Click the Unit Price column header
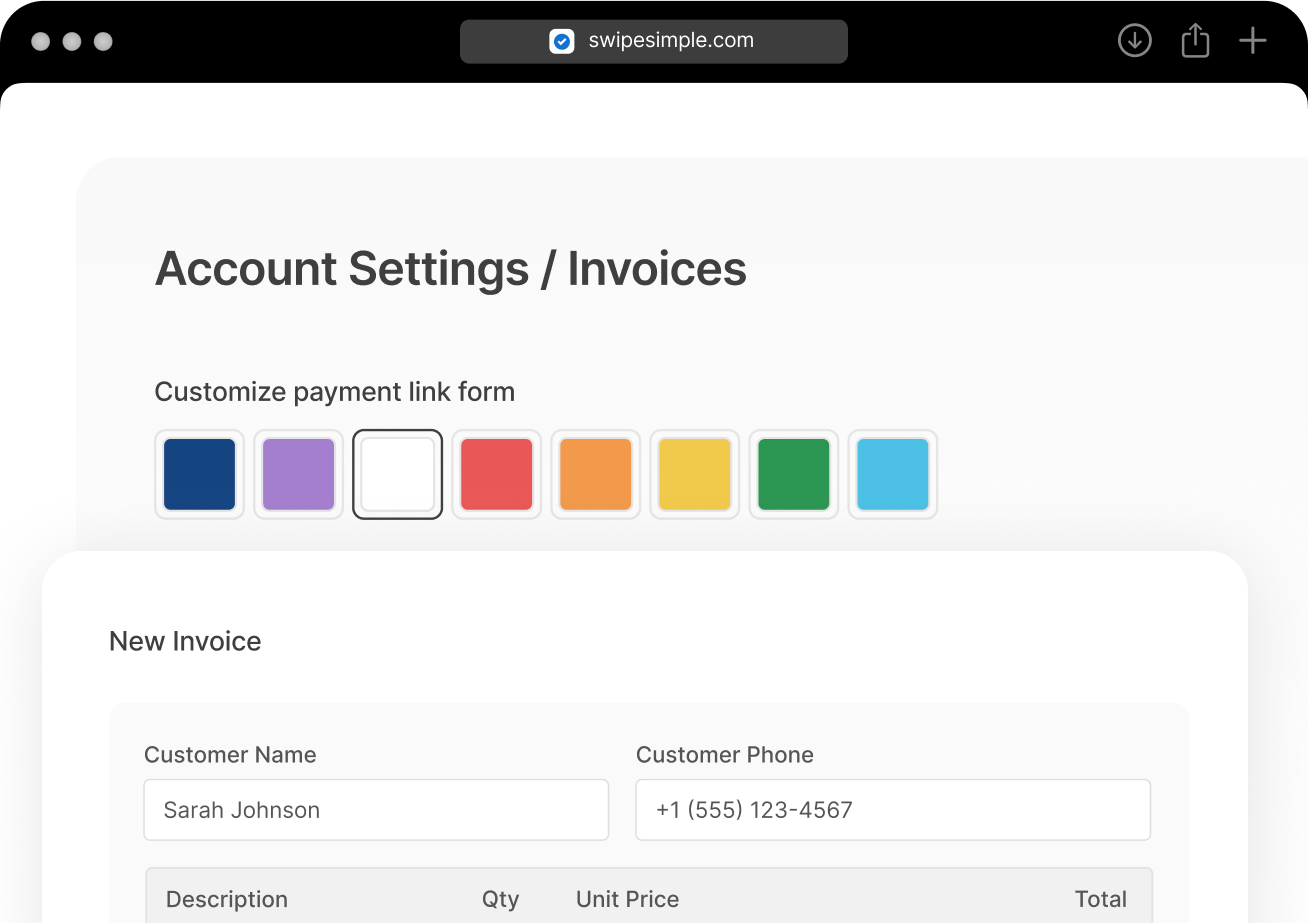This screenshot has height=923, width=1308. [x=628, y=899]
